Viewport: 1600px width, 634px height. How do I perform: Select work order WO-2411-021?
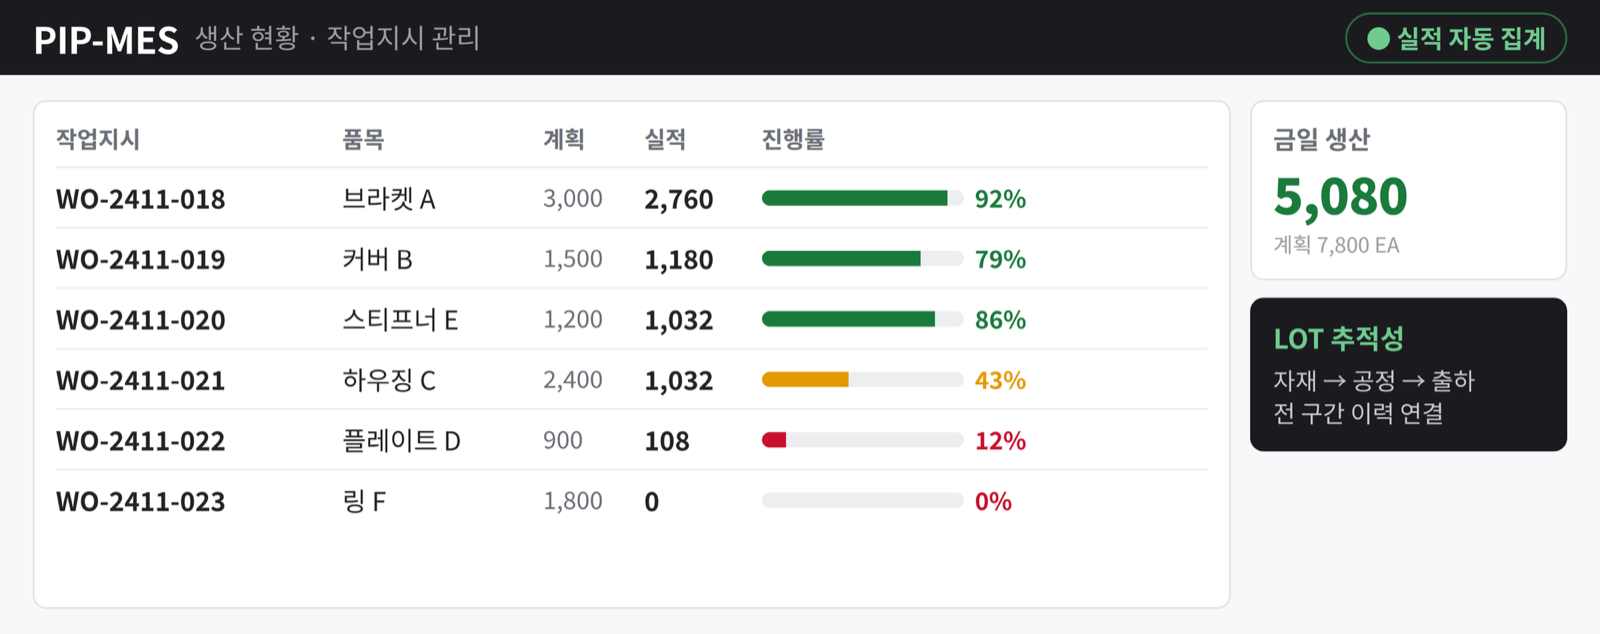[x=632, y=380]
